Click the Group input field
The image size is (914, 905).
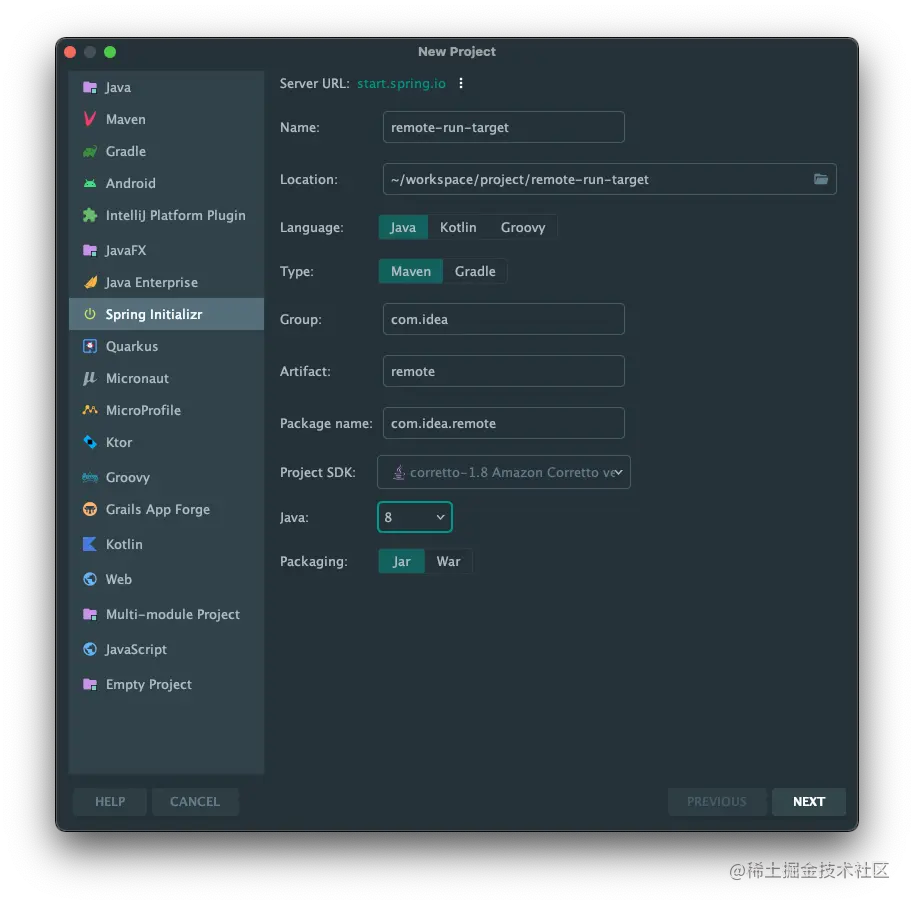(x=504, y=319)
